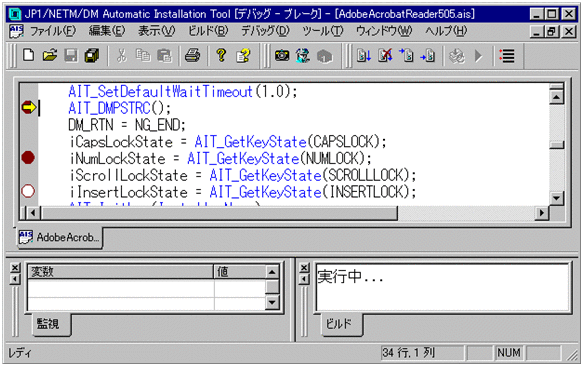
Task: Click the Save floppy disk icon
Action: click(x=71, y=56)
